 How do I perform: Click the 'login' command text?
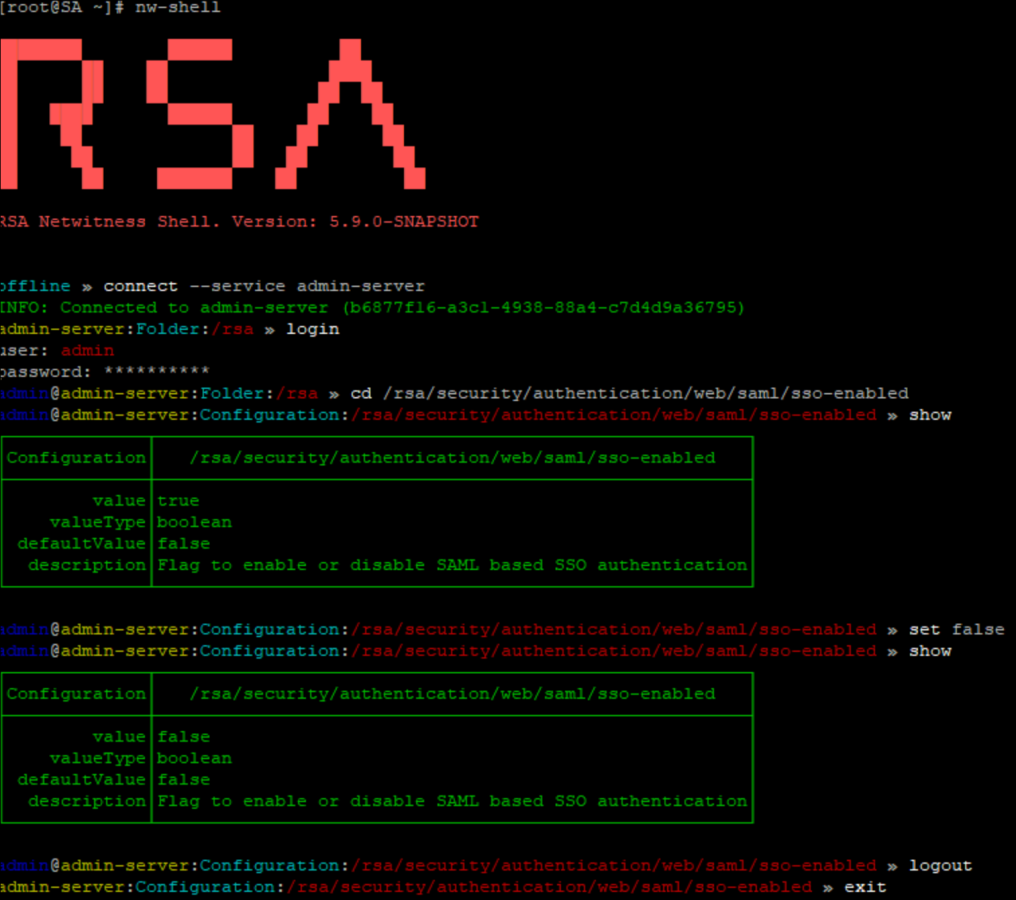[312, 329]
